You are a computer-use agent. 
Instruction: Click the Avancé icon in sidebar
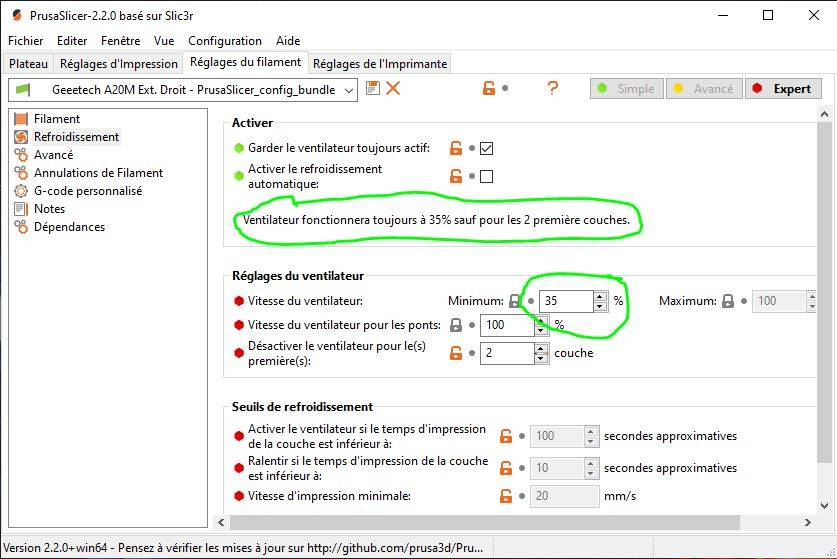pos(21,155)
